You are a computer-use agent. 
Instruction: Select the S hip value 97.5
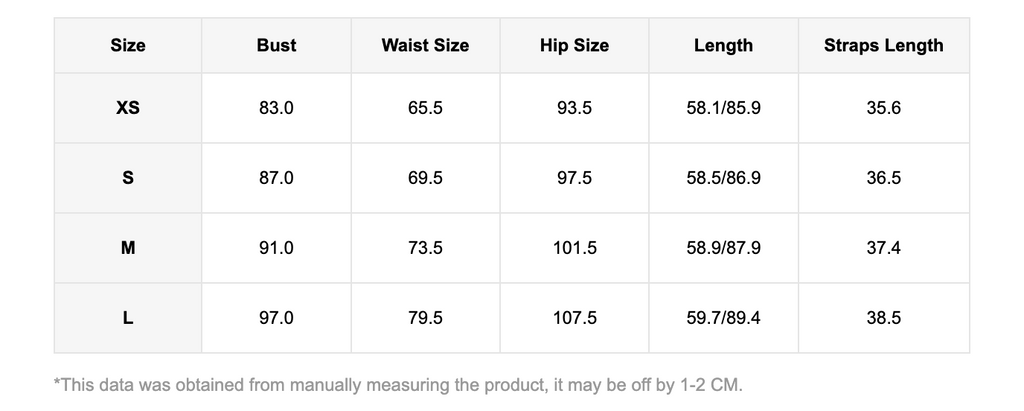coord(574,178)
